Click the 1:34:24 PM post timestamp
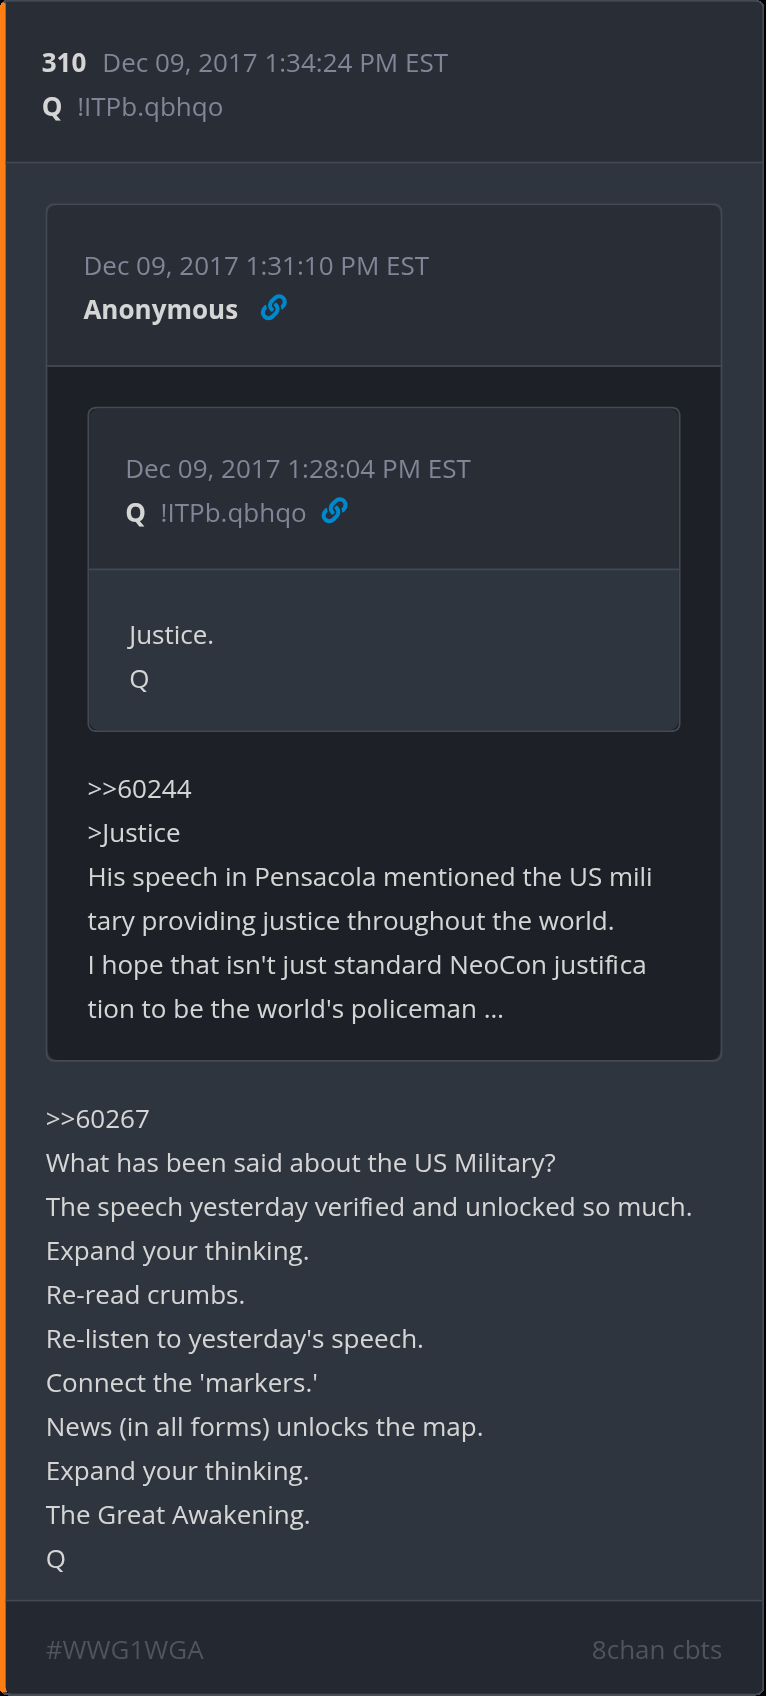The width and height of the screenshot is (766, 1696). 275,63
